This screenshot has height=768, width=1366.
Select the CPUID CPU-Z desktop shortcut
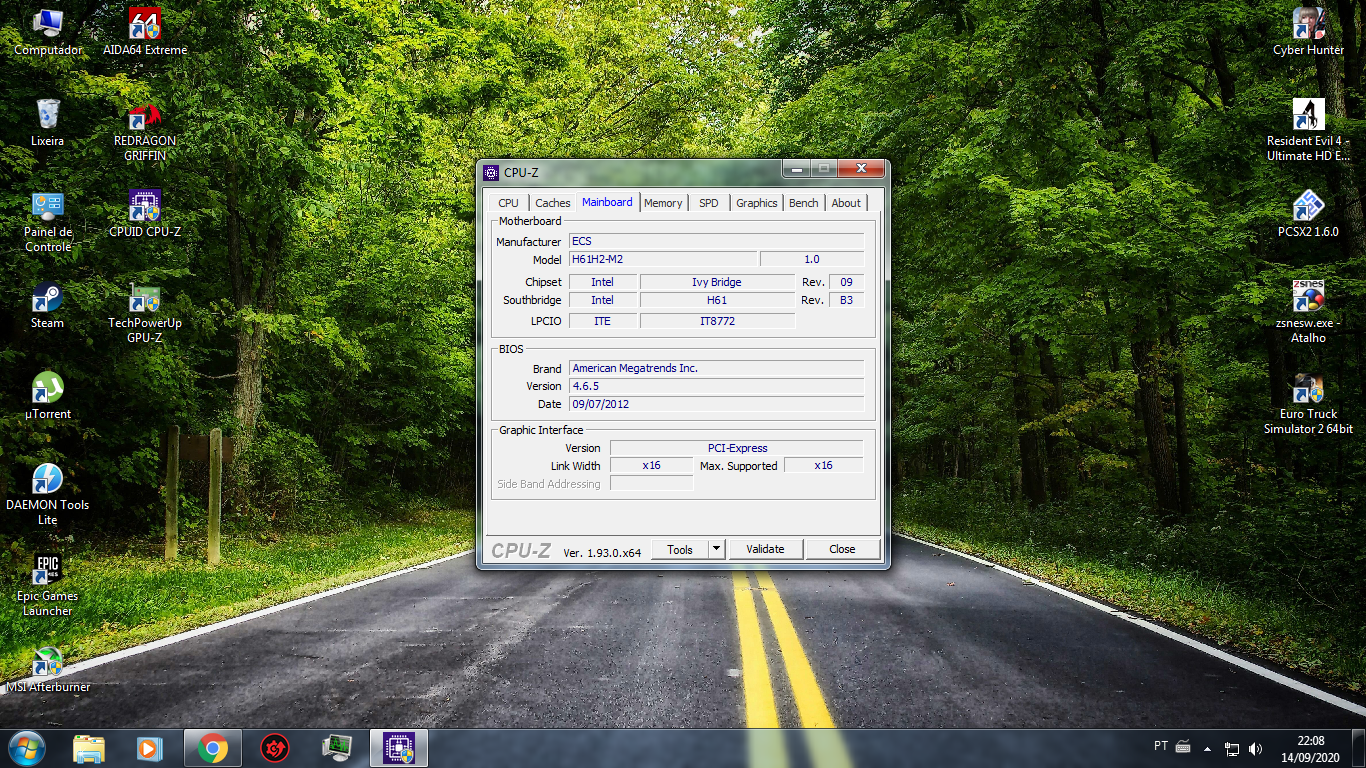145,214
